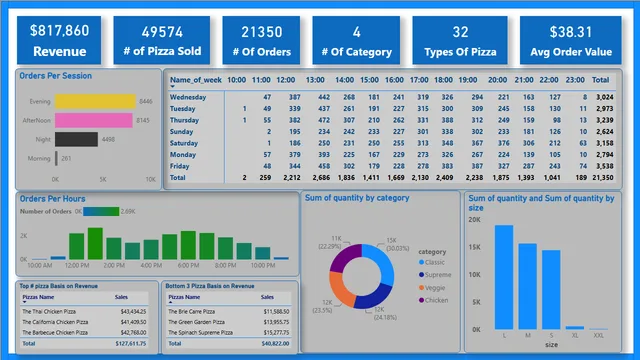
Task: Click Sum of quantity by category title
Action: 357,198
